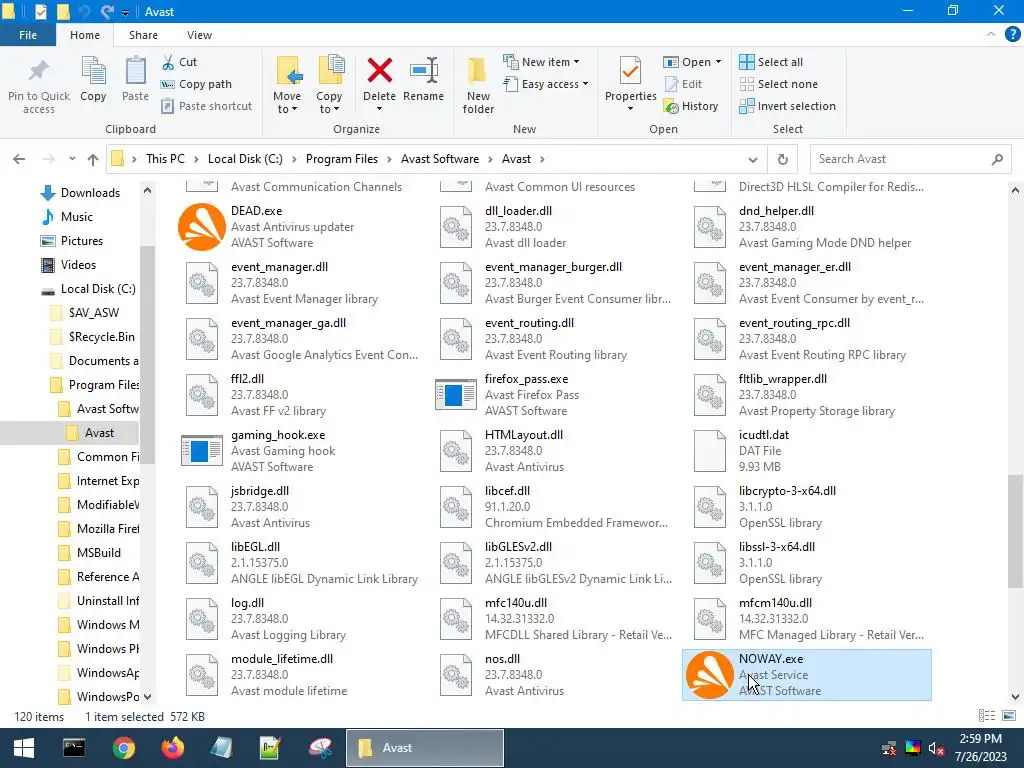Switch to the Share ribbon tab
Screen dimensions: 1024x768
(143, 35)
